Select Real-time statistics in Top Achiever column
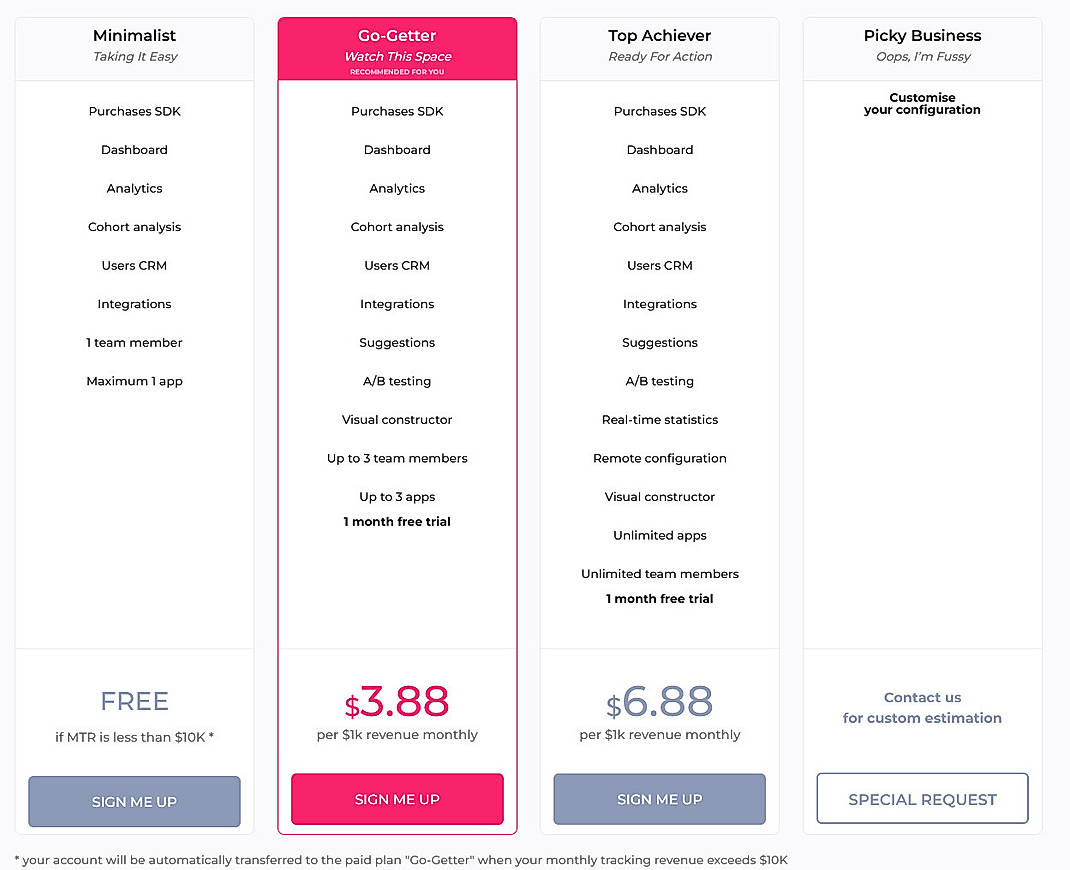This screenshot has width=1070, height=870. tap(659, 420)
